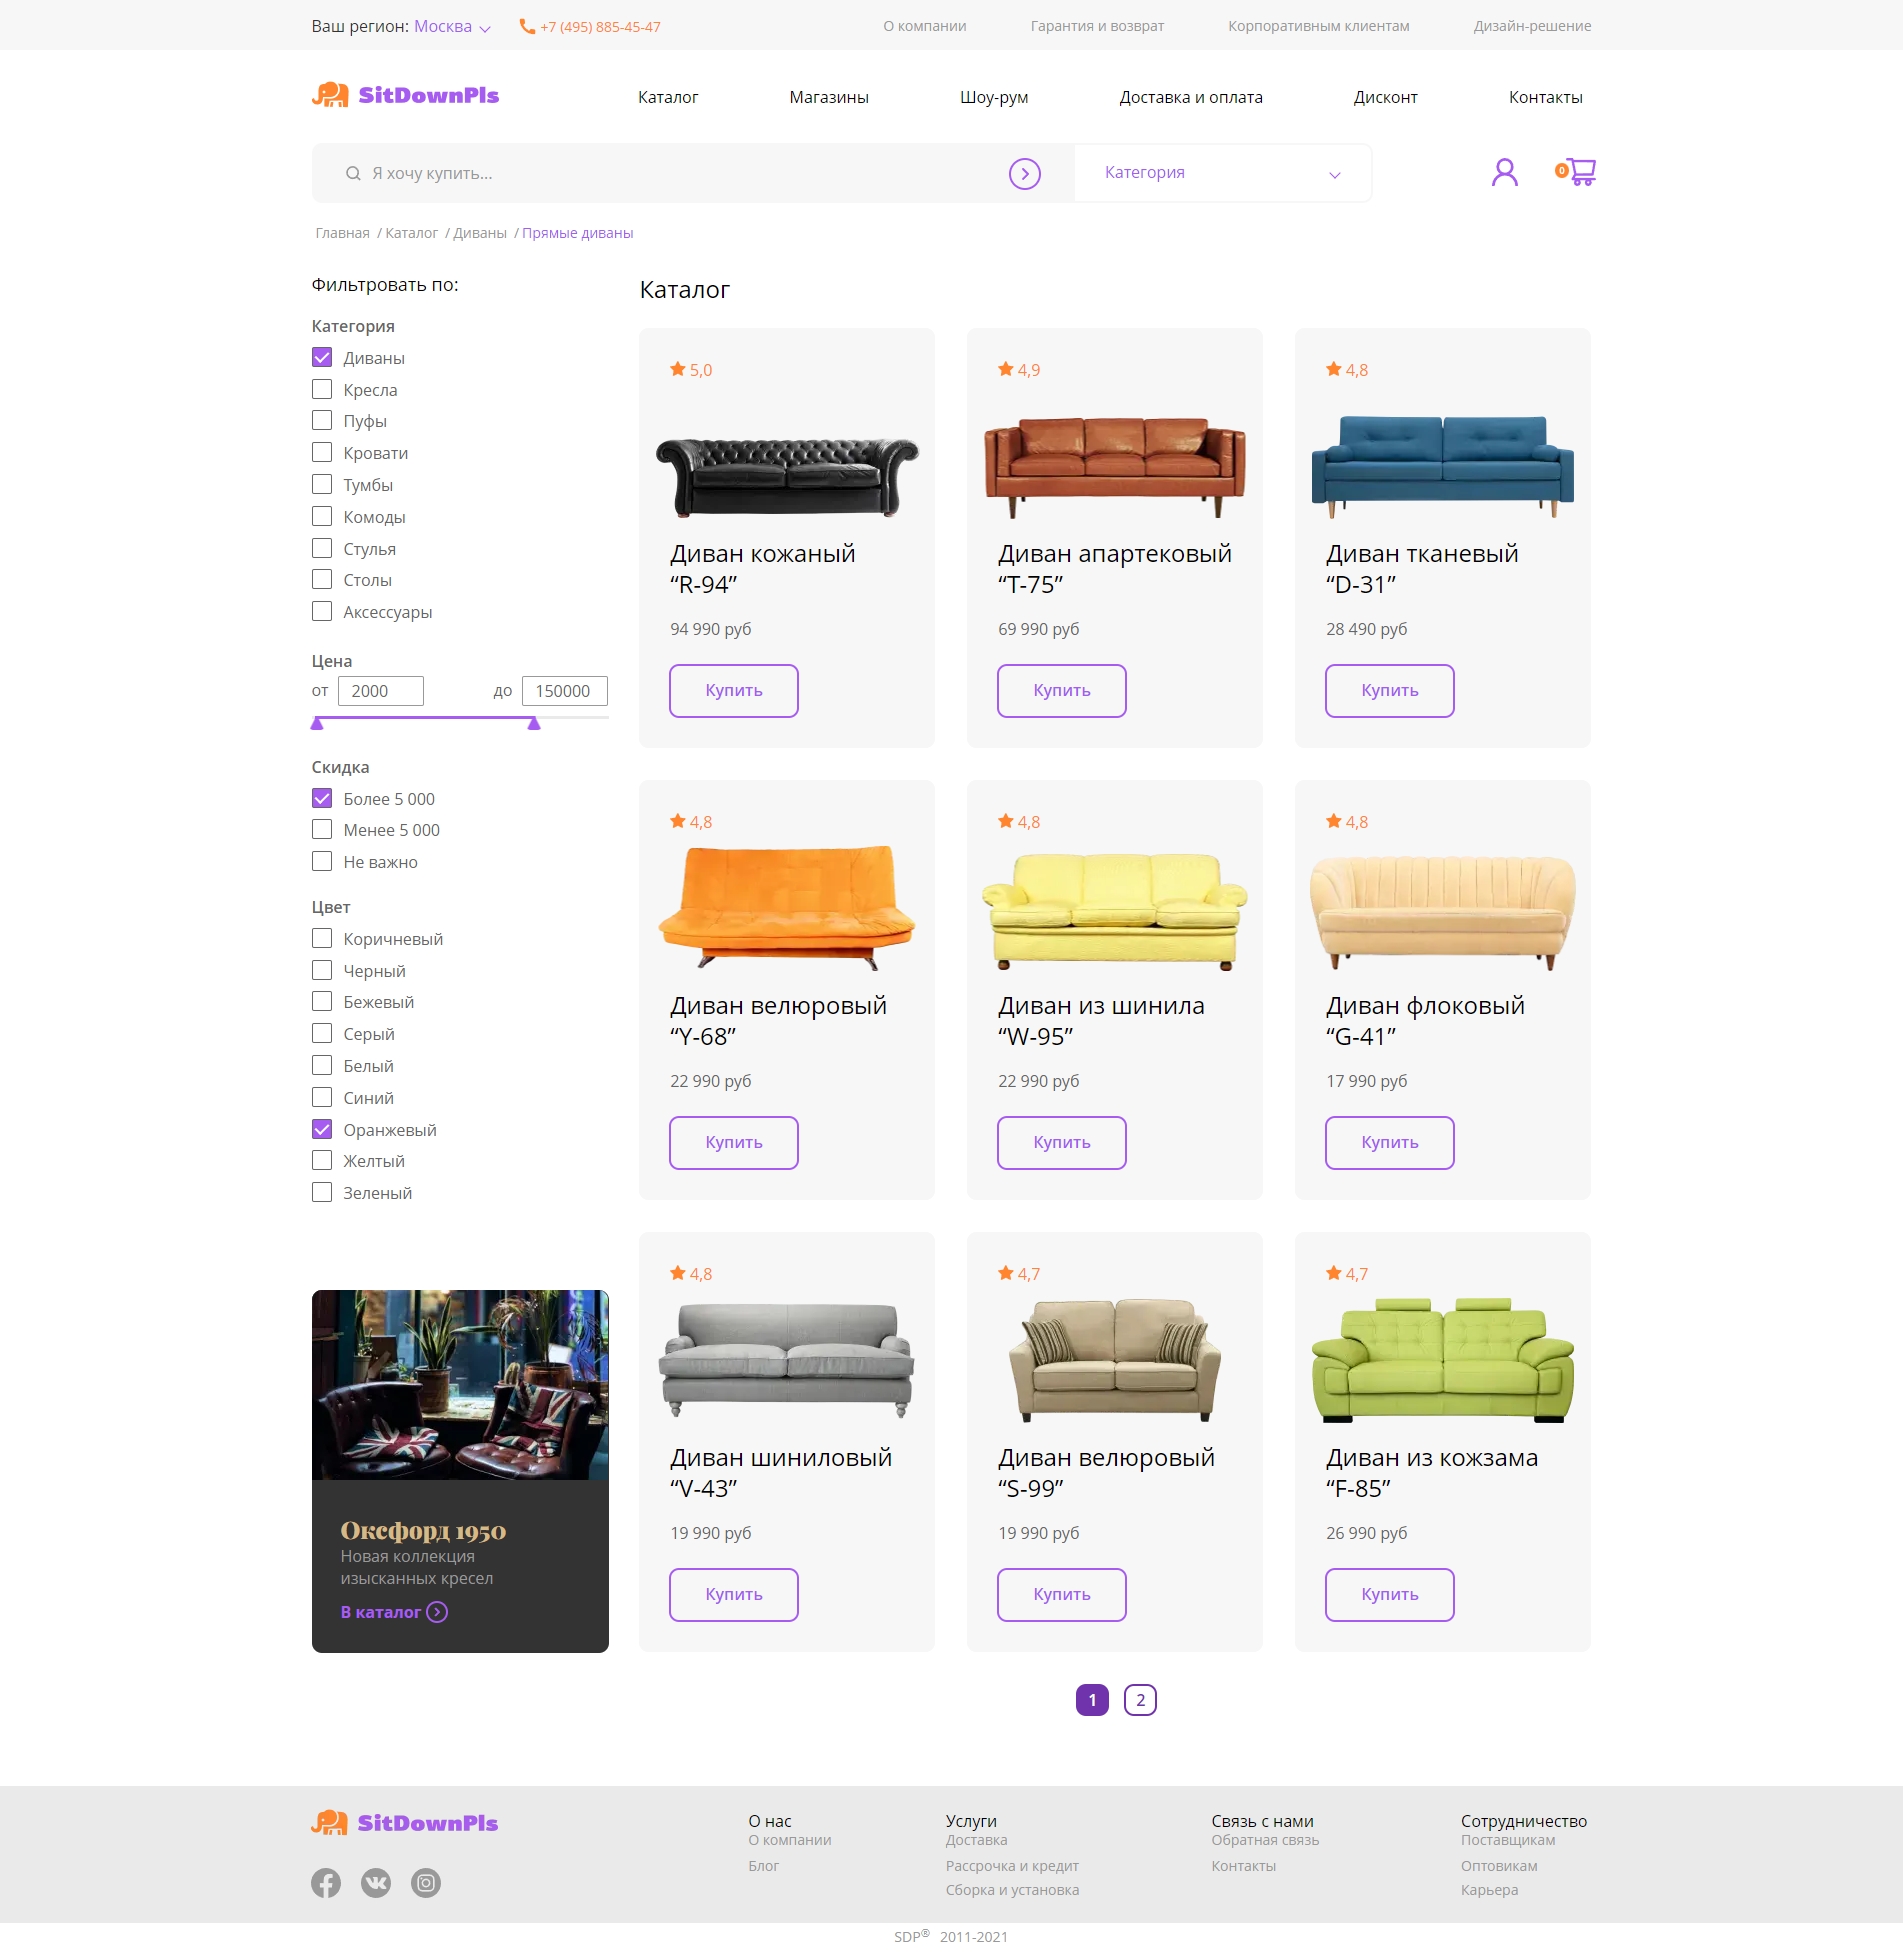The width and height of the screenshot is (1903, 1952).
Task: Click the magnifier icon in search field
Action: pos(352,174)
